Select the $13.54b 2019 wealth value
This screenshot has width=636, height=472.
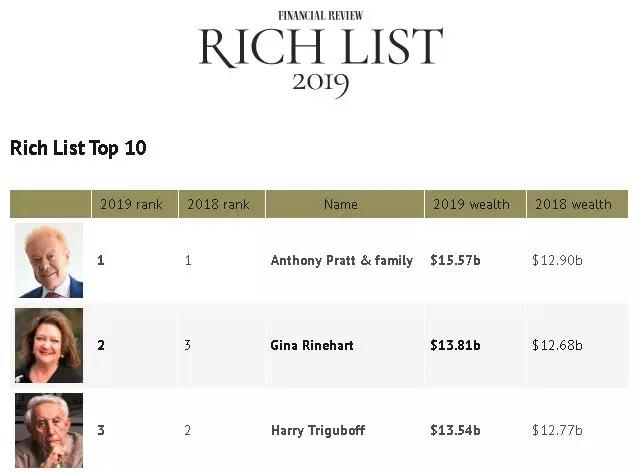(455, 431)
